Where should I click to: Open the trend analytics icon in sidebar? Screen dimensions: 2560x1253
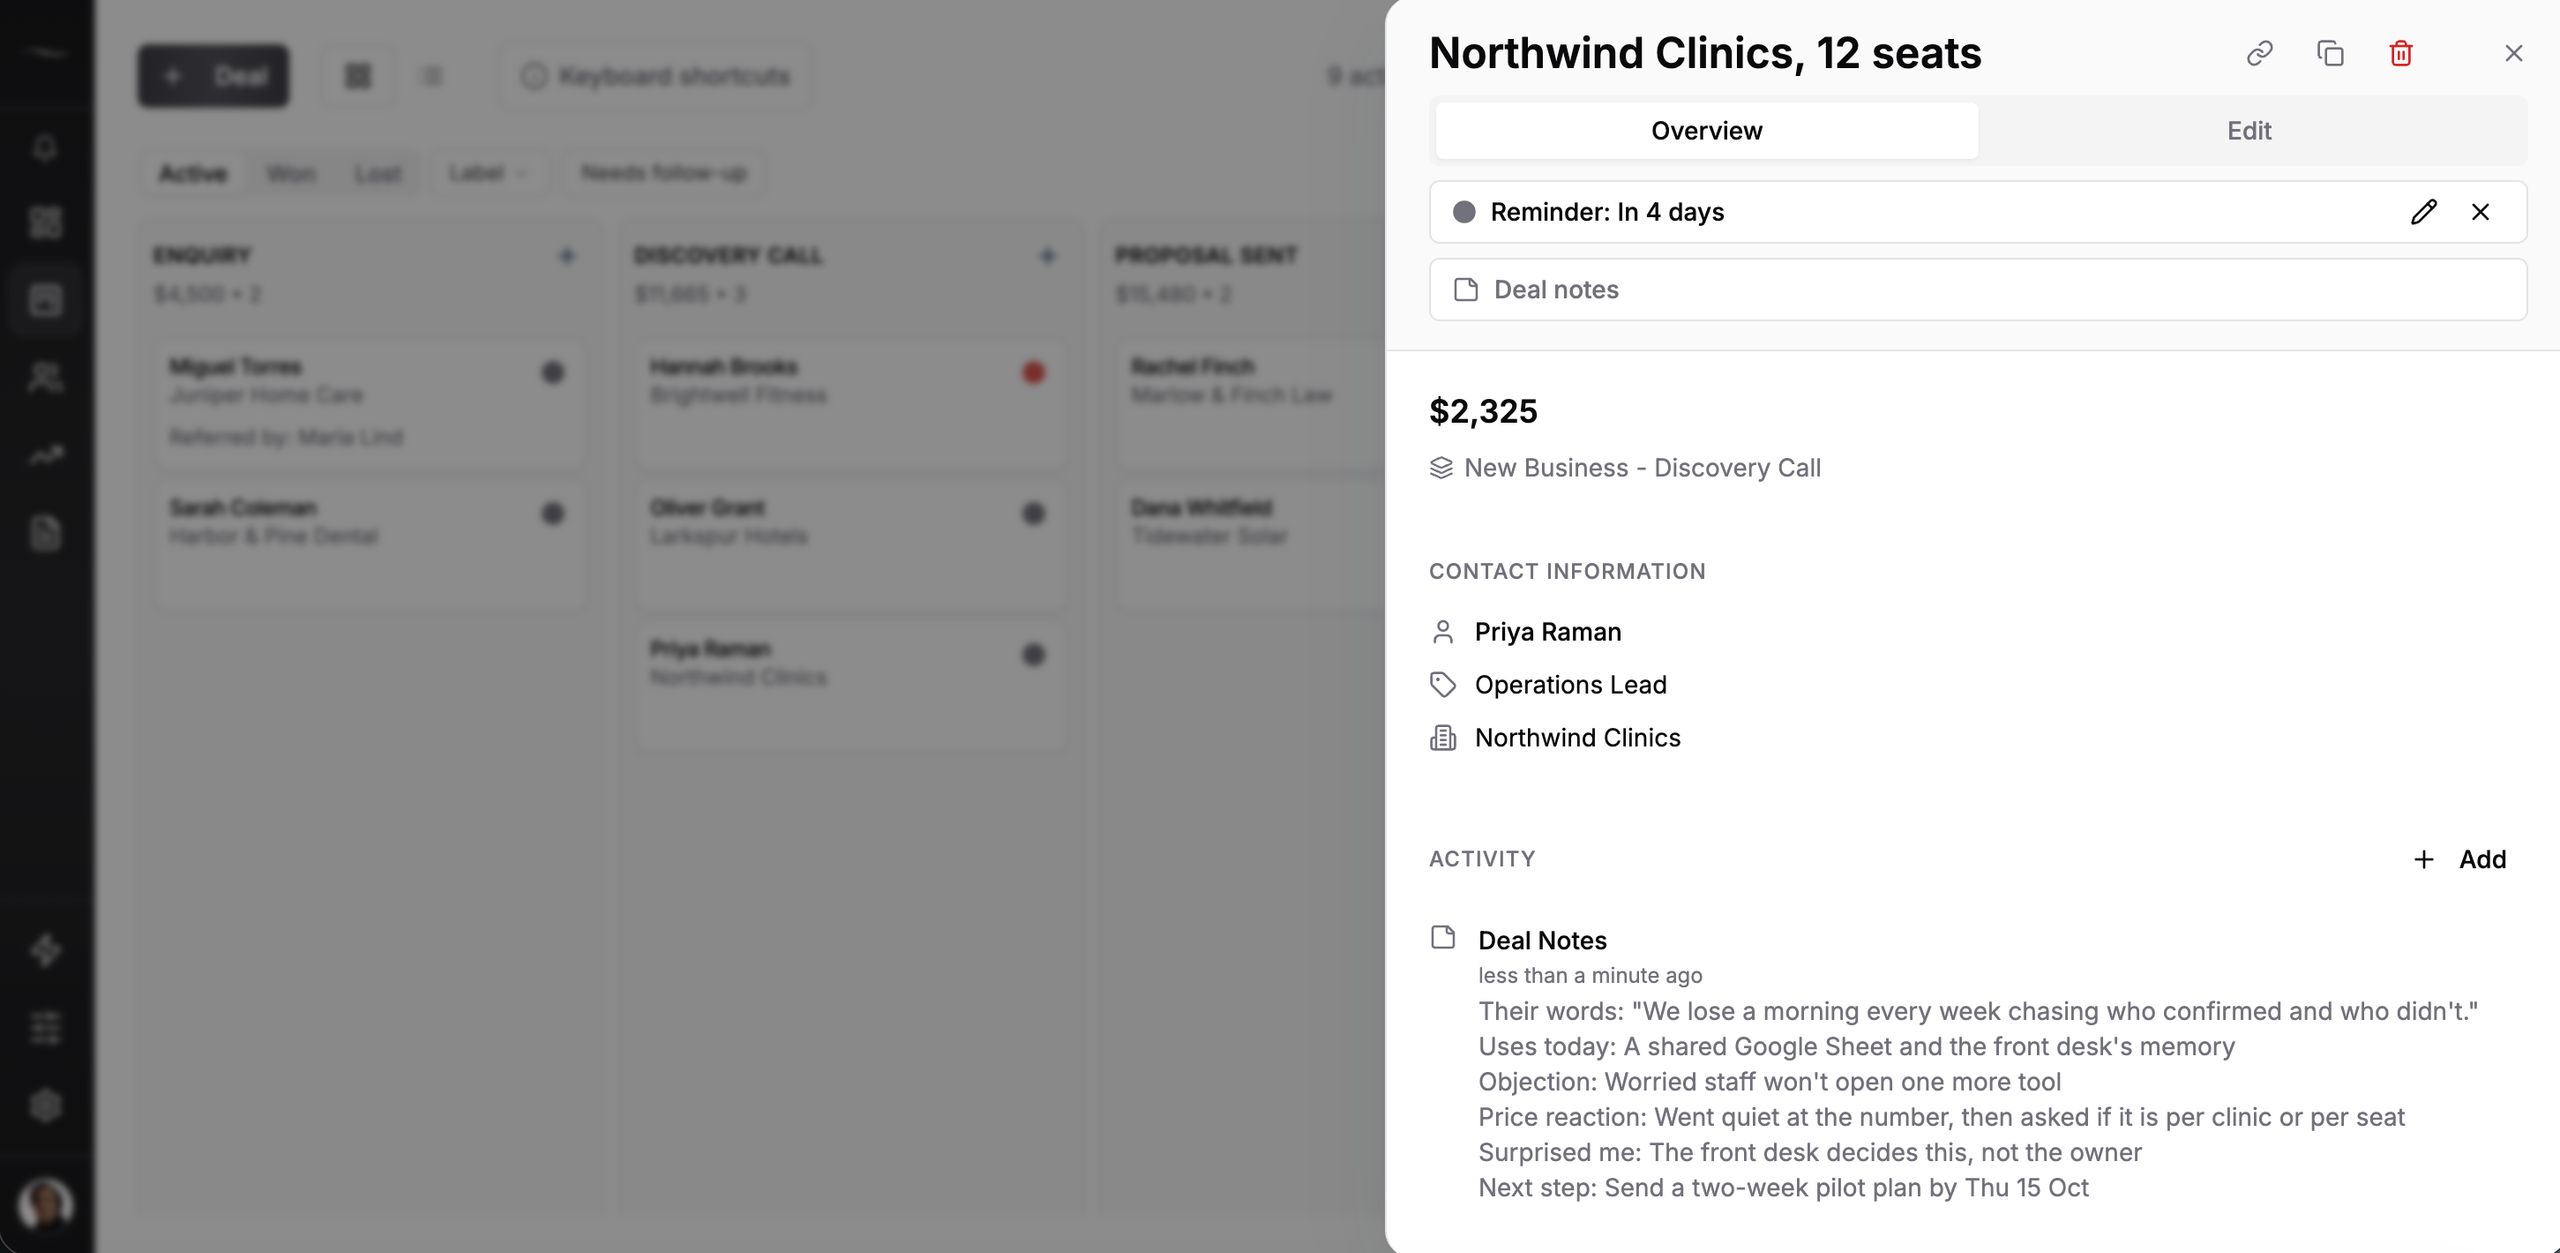(x=45, y=456)
